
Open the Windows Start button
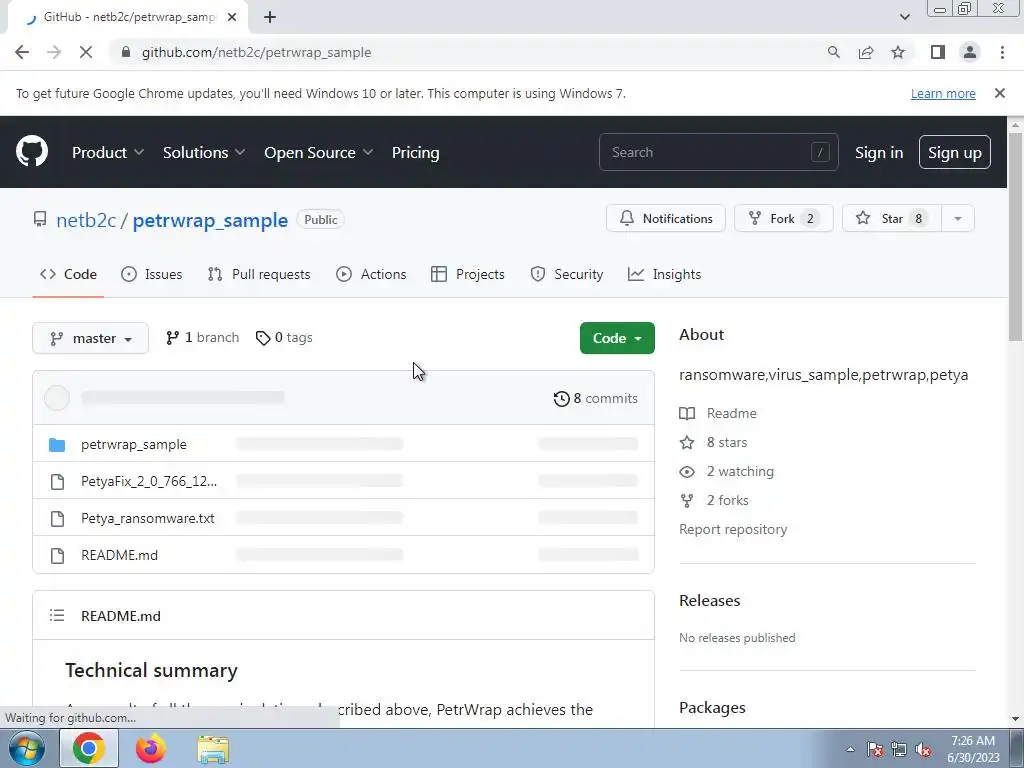(x=27, y=748)
